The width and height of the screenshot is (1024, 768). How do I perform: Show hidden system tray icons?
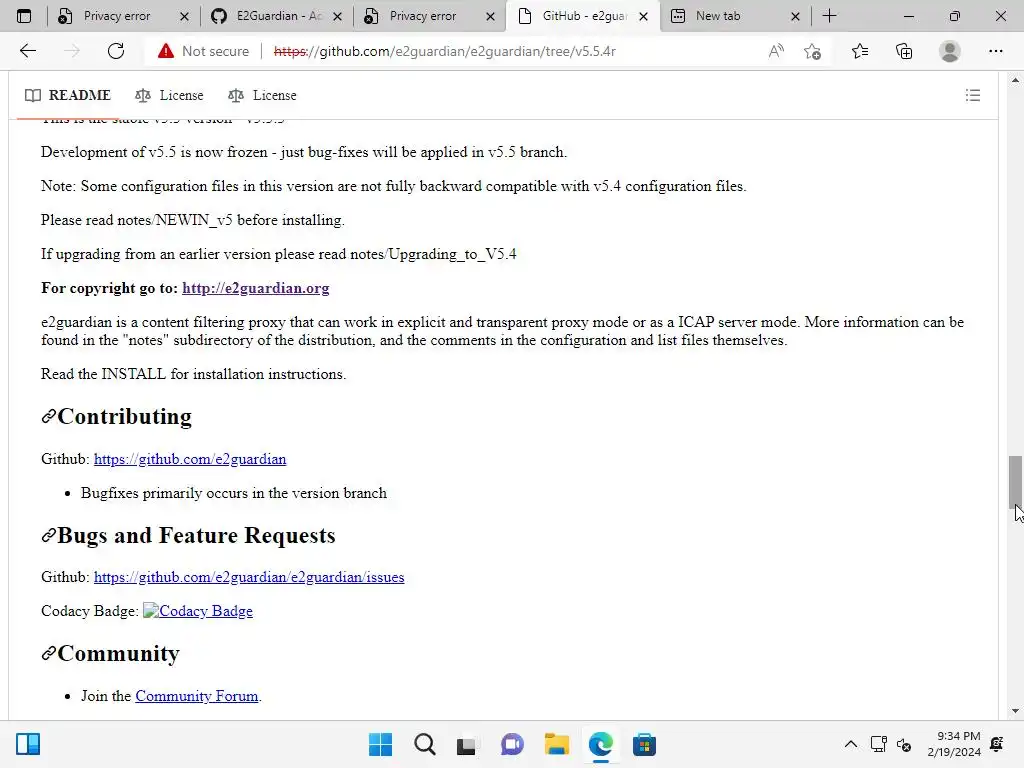pyautogui.click(x=850, y=744)
